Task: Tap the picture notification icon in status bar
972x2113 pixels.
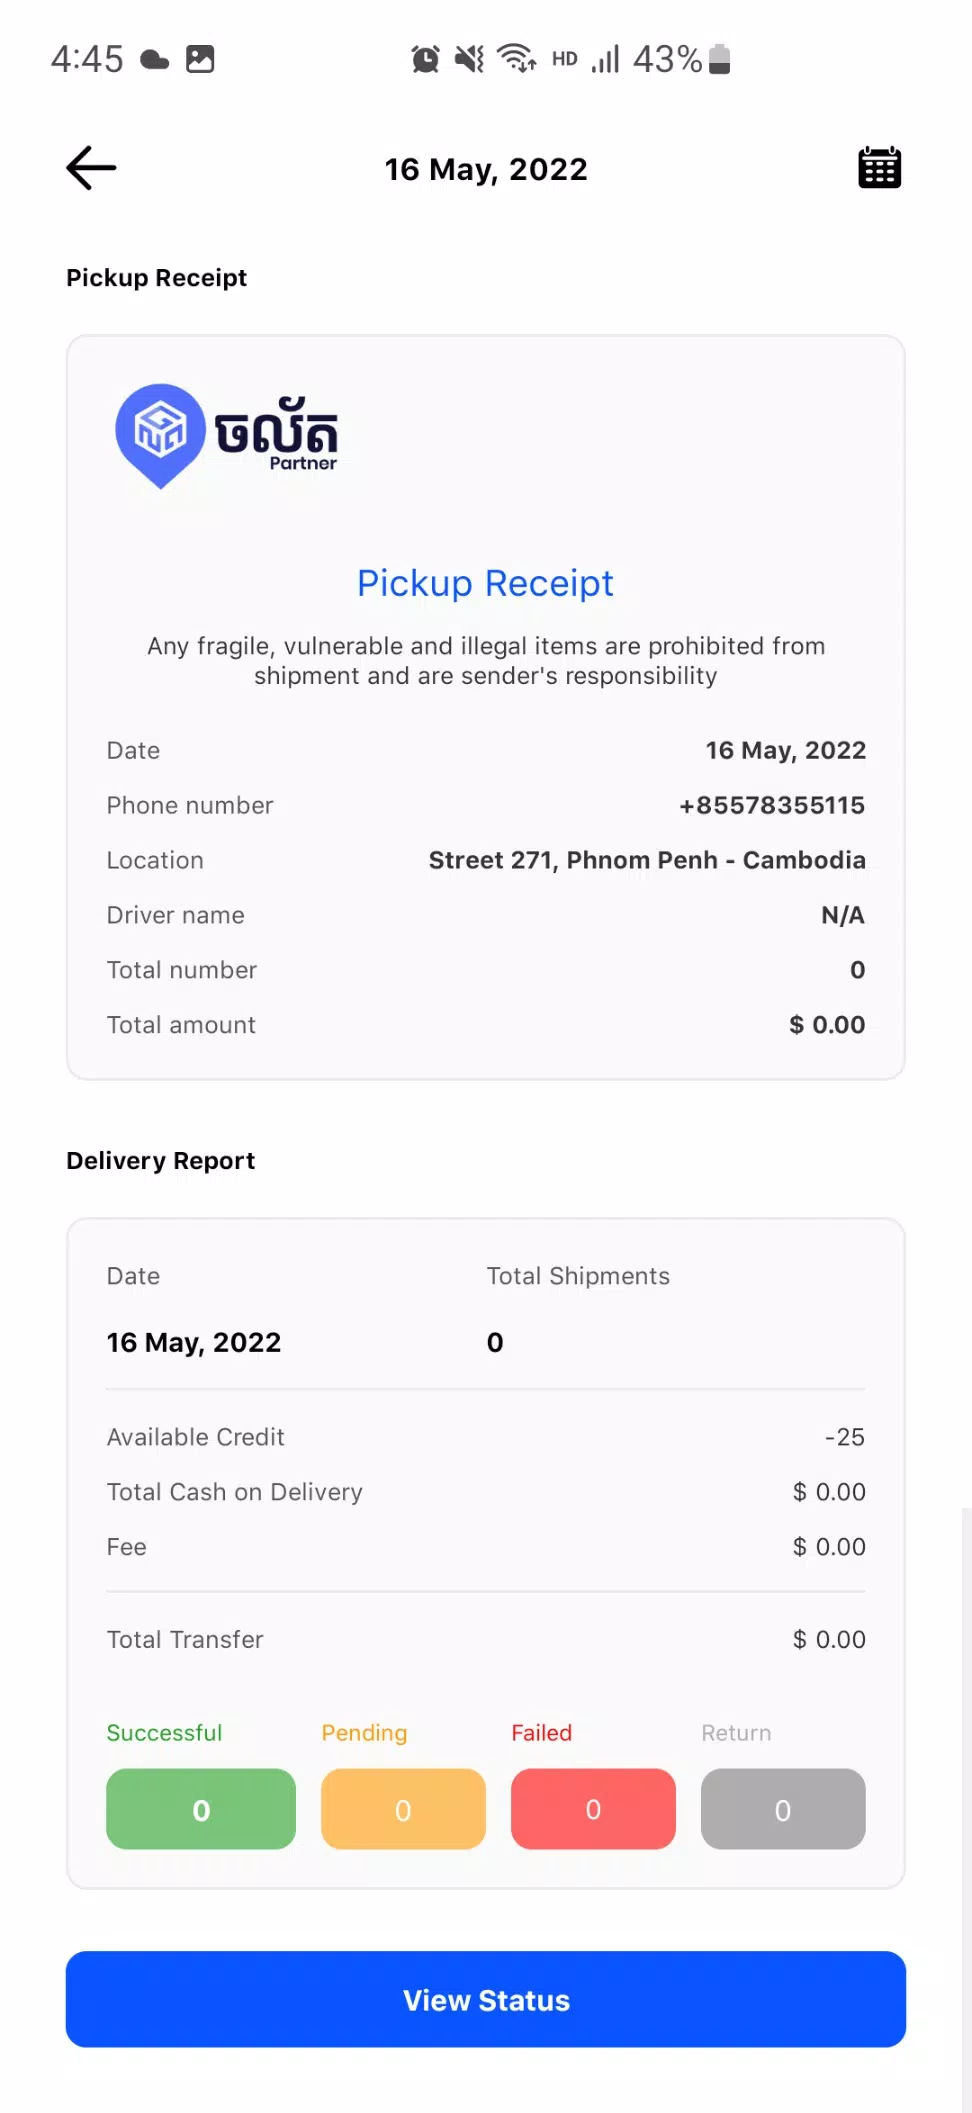Action: coord(200,60)
